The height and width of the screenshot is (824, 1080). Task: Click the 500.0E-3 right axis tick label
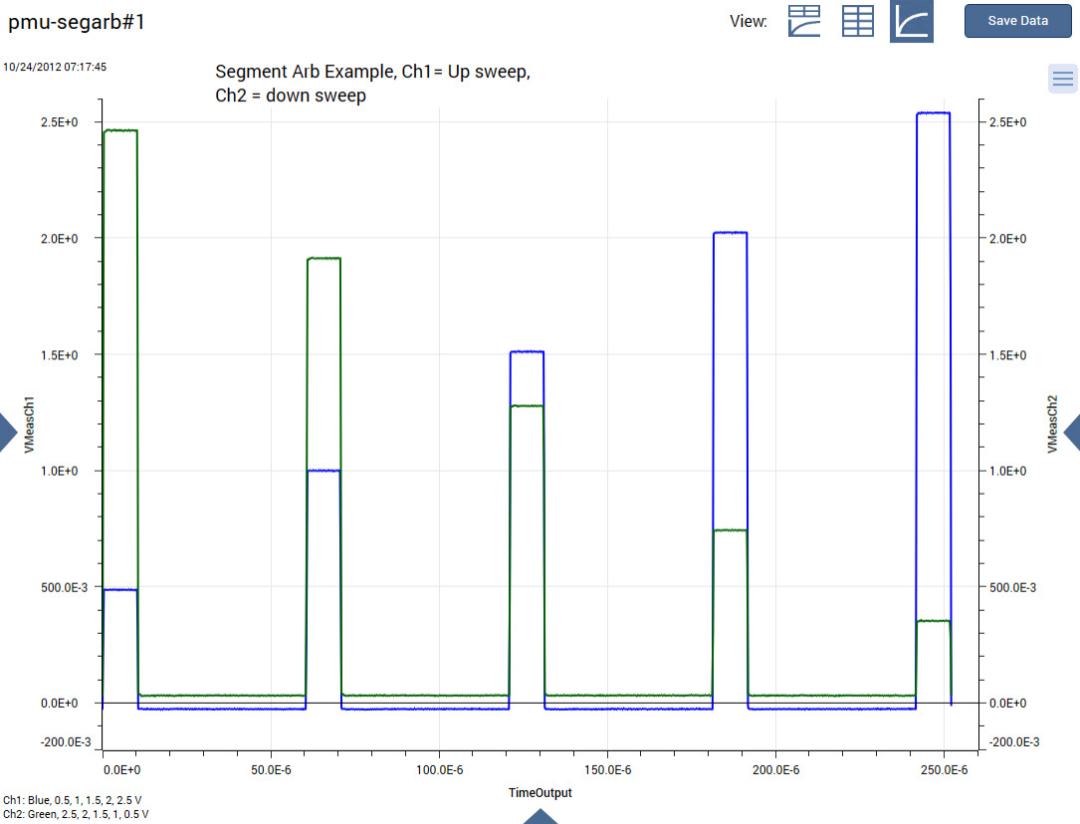pyautogui.click(x=1012, y=587)
